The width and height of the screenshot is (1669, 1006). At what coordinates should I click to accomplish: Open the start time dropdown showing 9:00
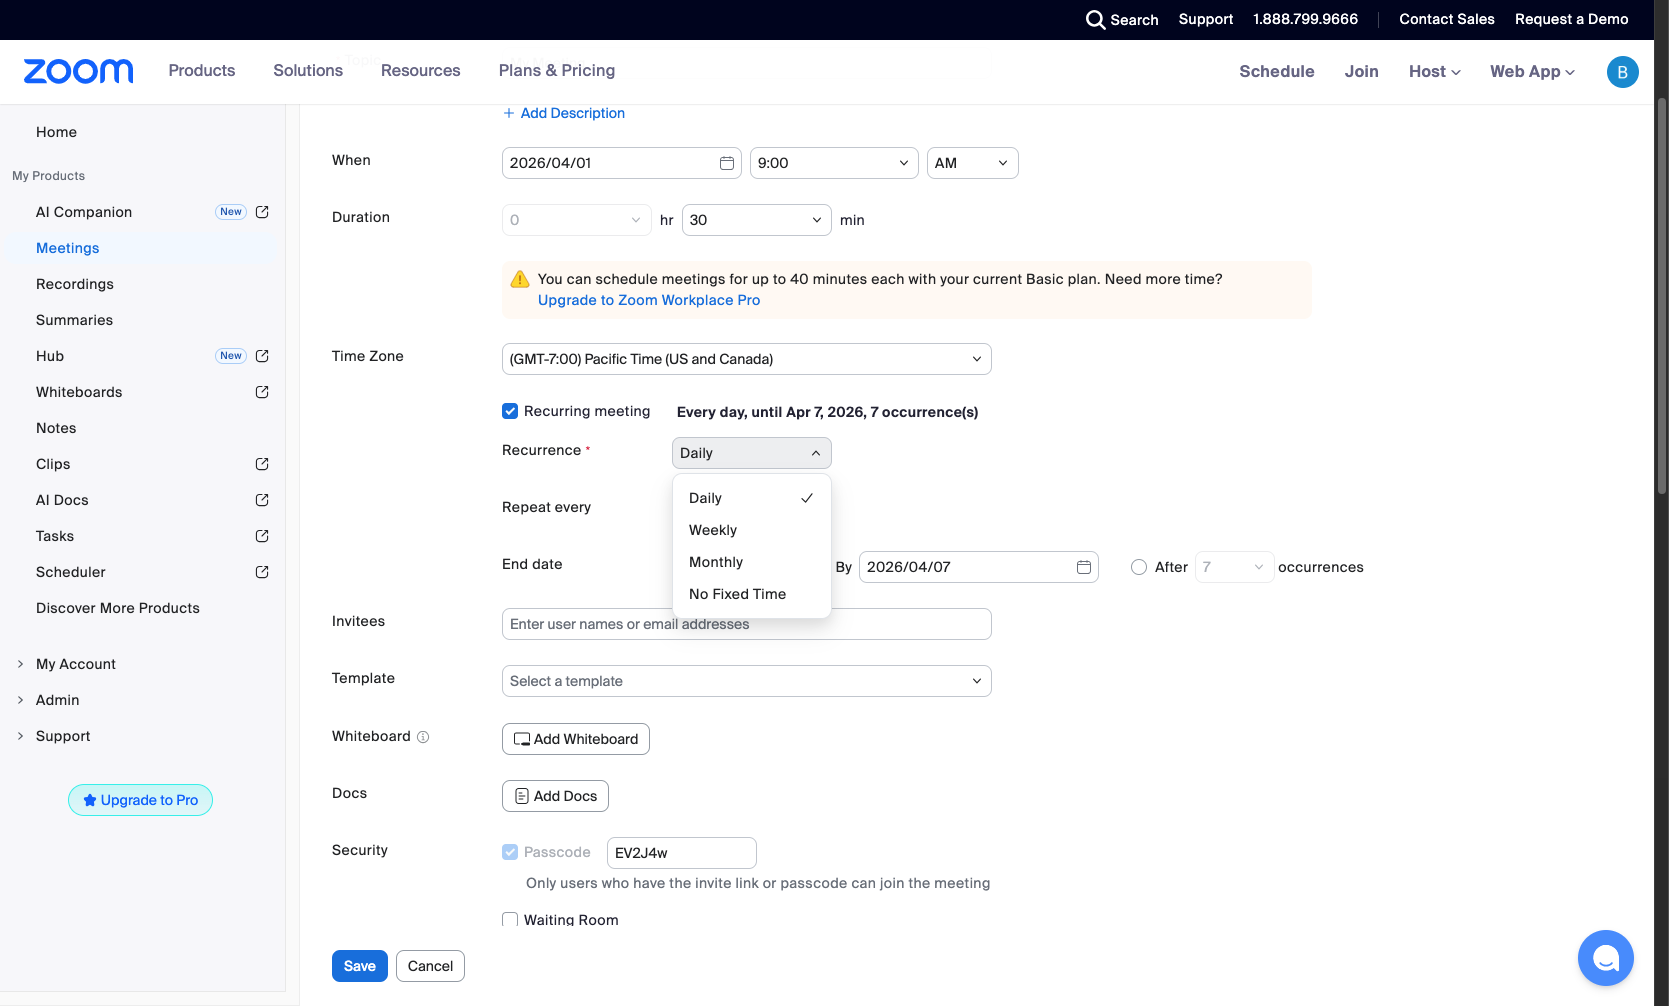coord(834,163)
